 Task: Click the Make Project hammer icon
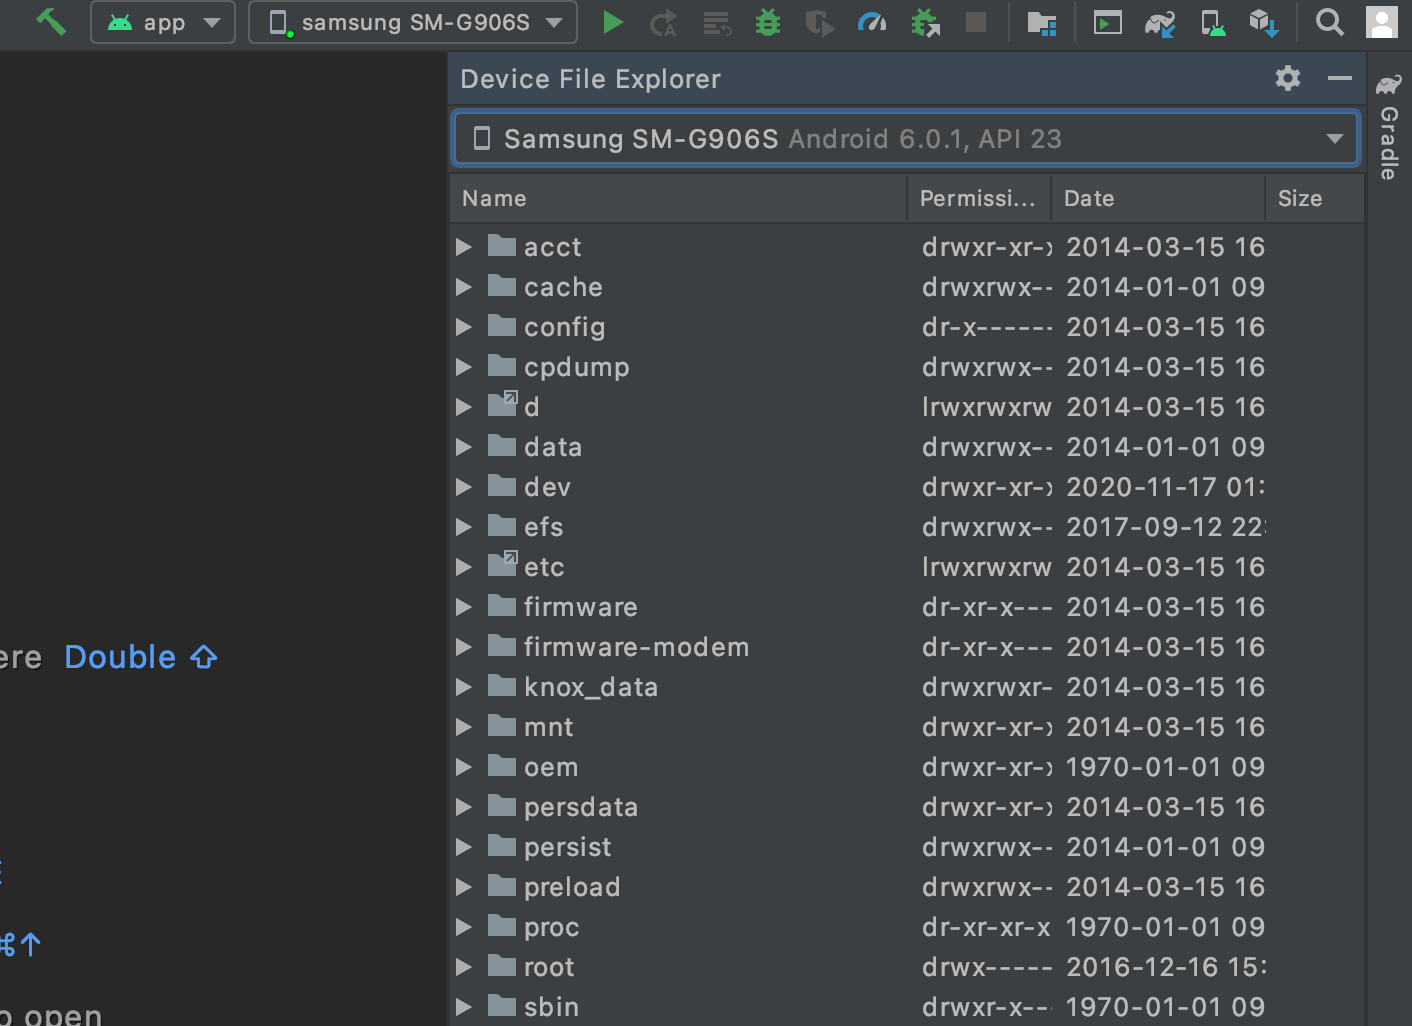[50, 21]
